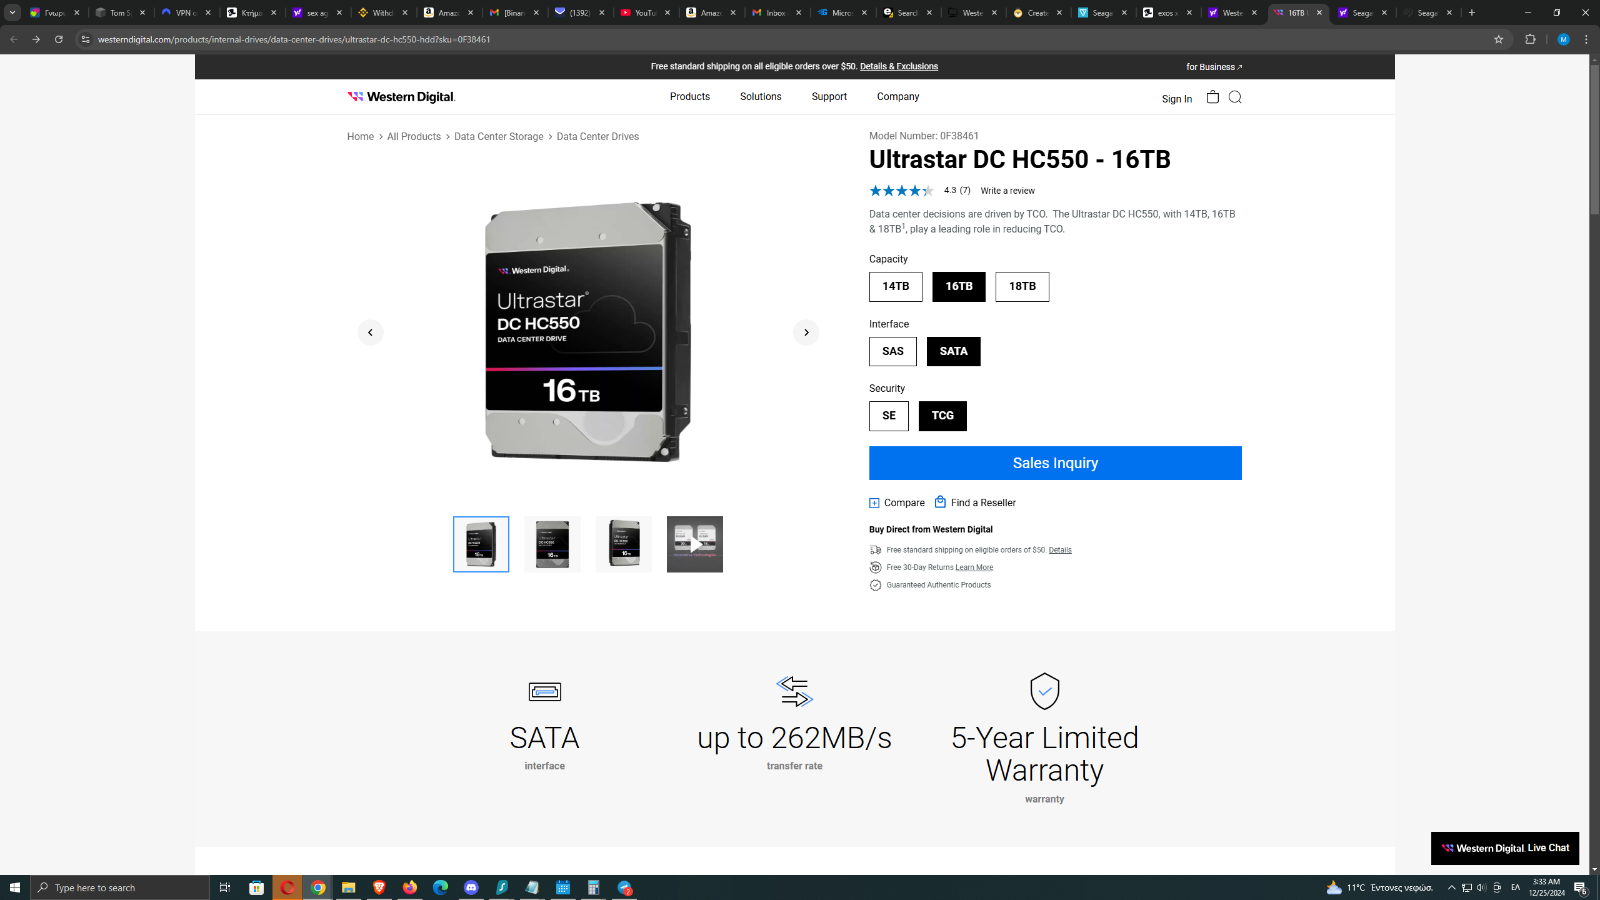Show hidden system tray icons

click(1451, 887)
